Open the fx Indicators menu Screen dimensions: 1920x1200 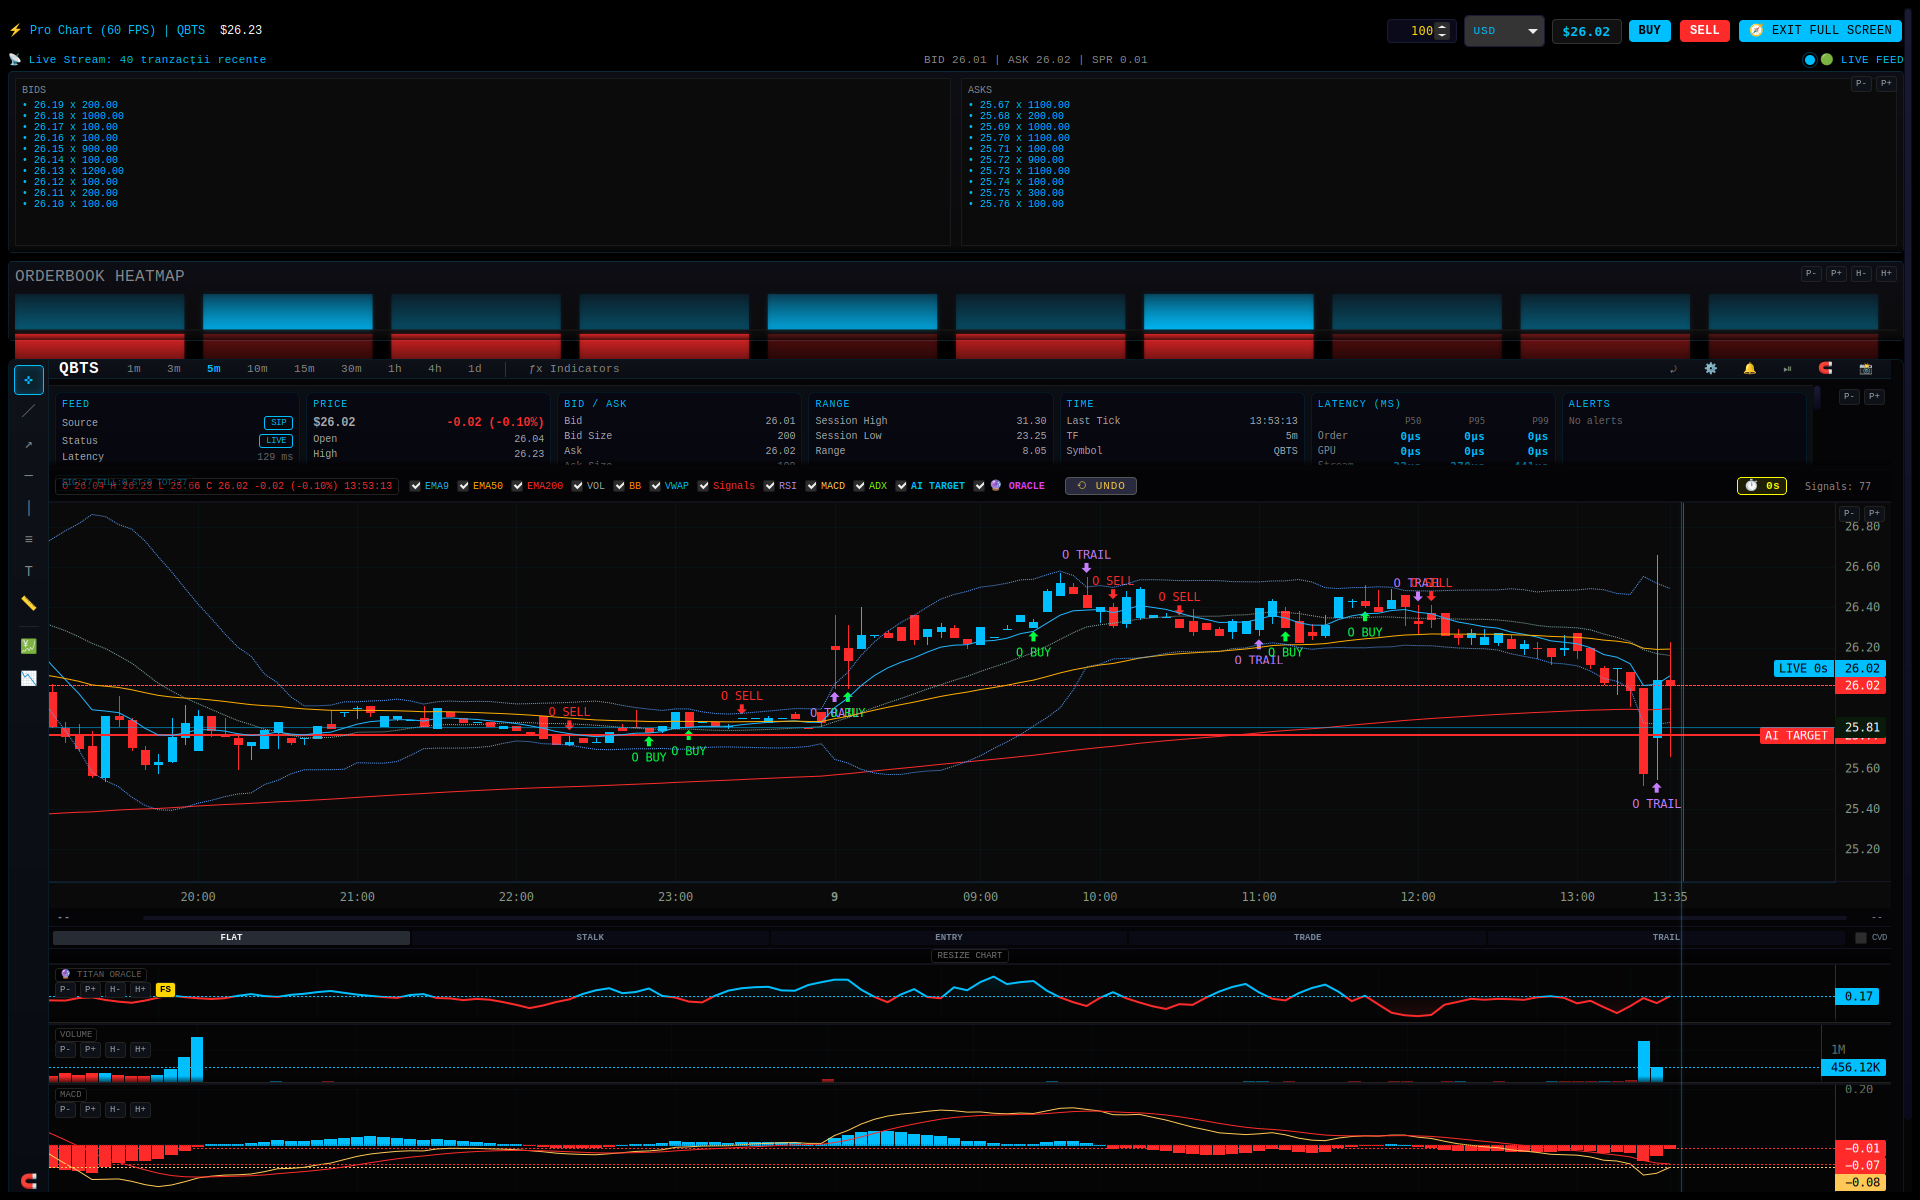(x=574, y=369)
